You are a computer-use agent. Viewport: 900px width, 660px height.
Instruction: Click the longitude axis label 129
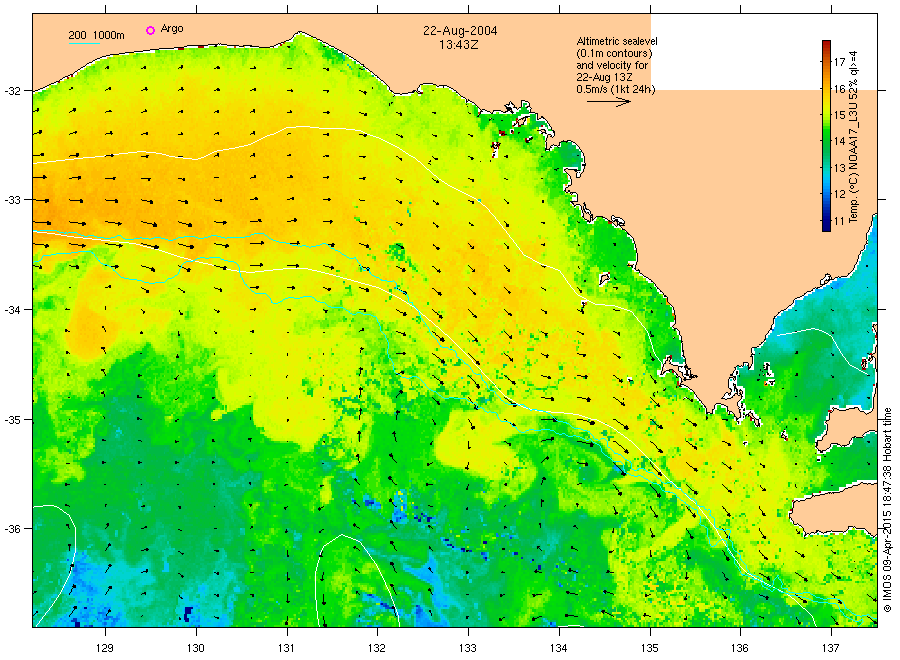pyautogui.click(x=105, y=648)
